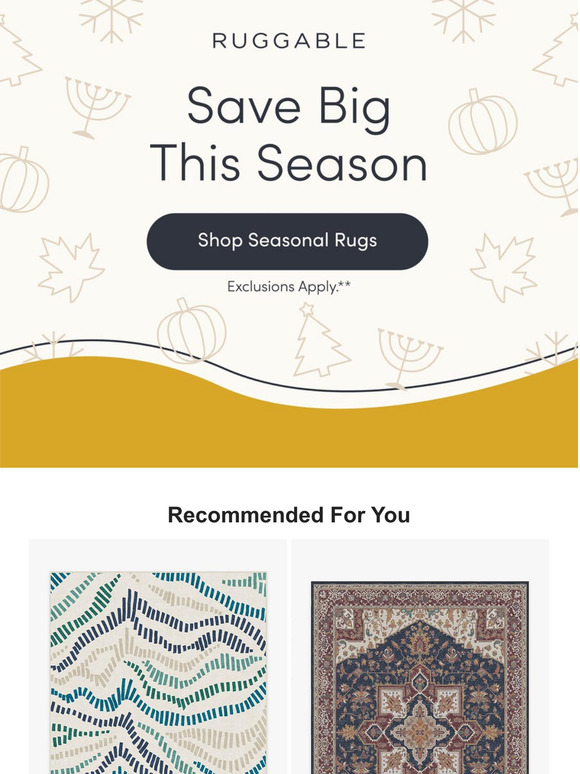This screenshot has height=774, width=580.
Task: Click the menorah icon right of This Season
Action: [553, 188]
